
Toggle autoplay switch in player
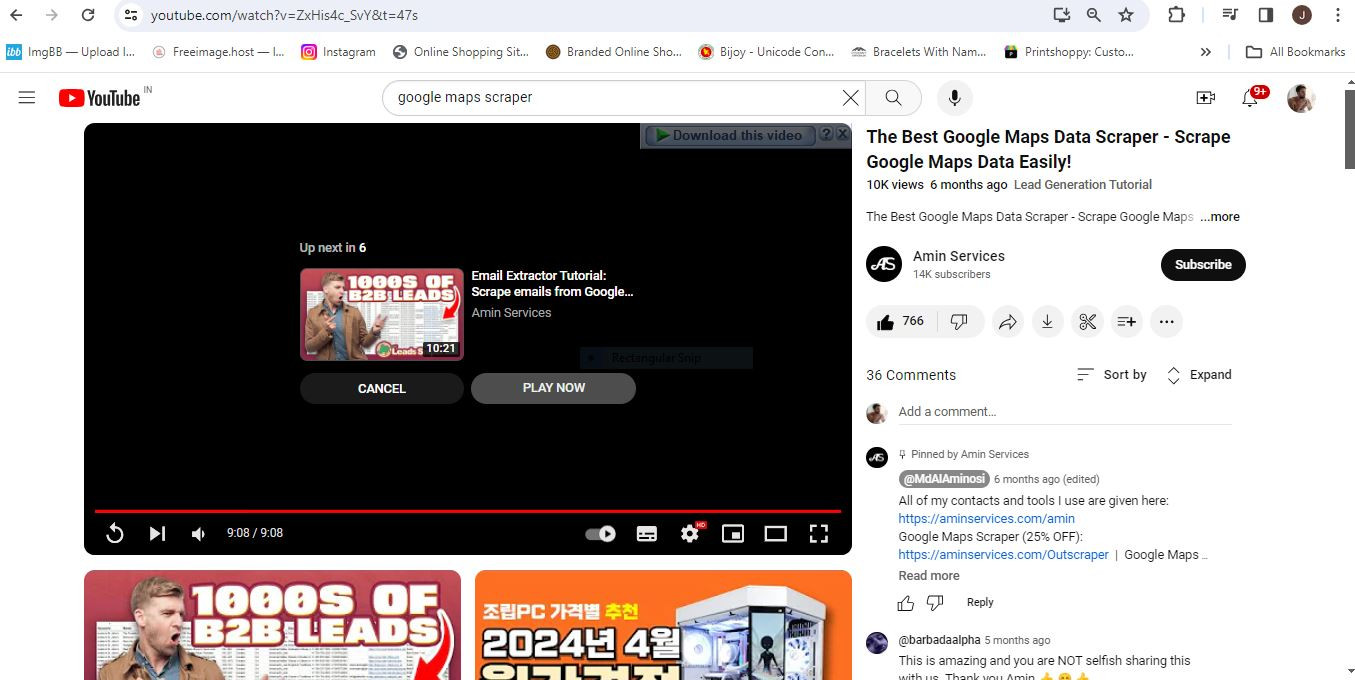[600, 533]
